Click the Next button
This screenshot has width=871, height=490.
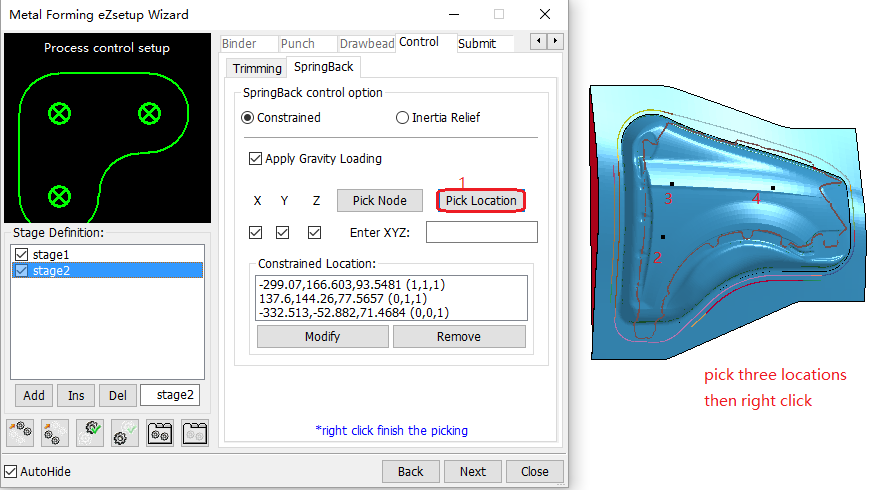(473, 472)
